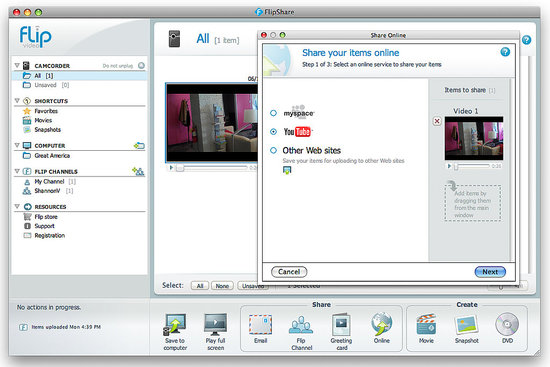This screenshot has width=550, height=367.
Task: Click the drag items drop area
Action: click(x=472, y=203)
